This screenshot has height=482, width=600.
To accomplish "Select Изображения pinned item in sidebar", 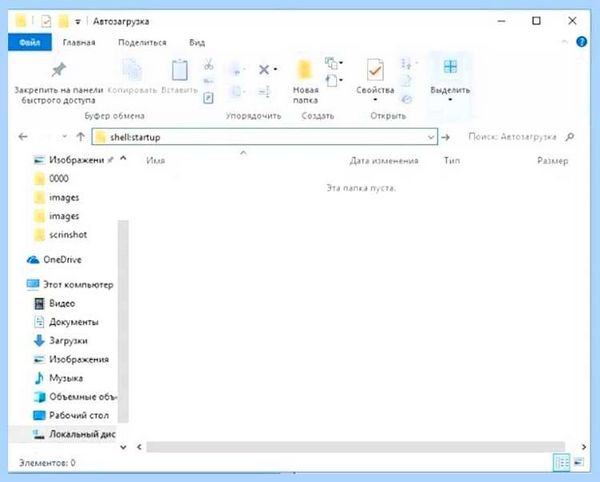I will click(73, 160).
